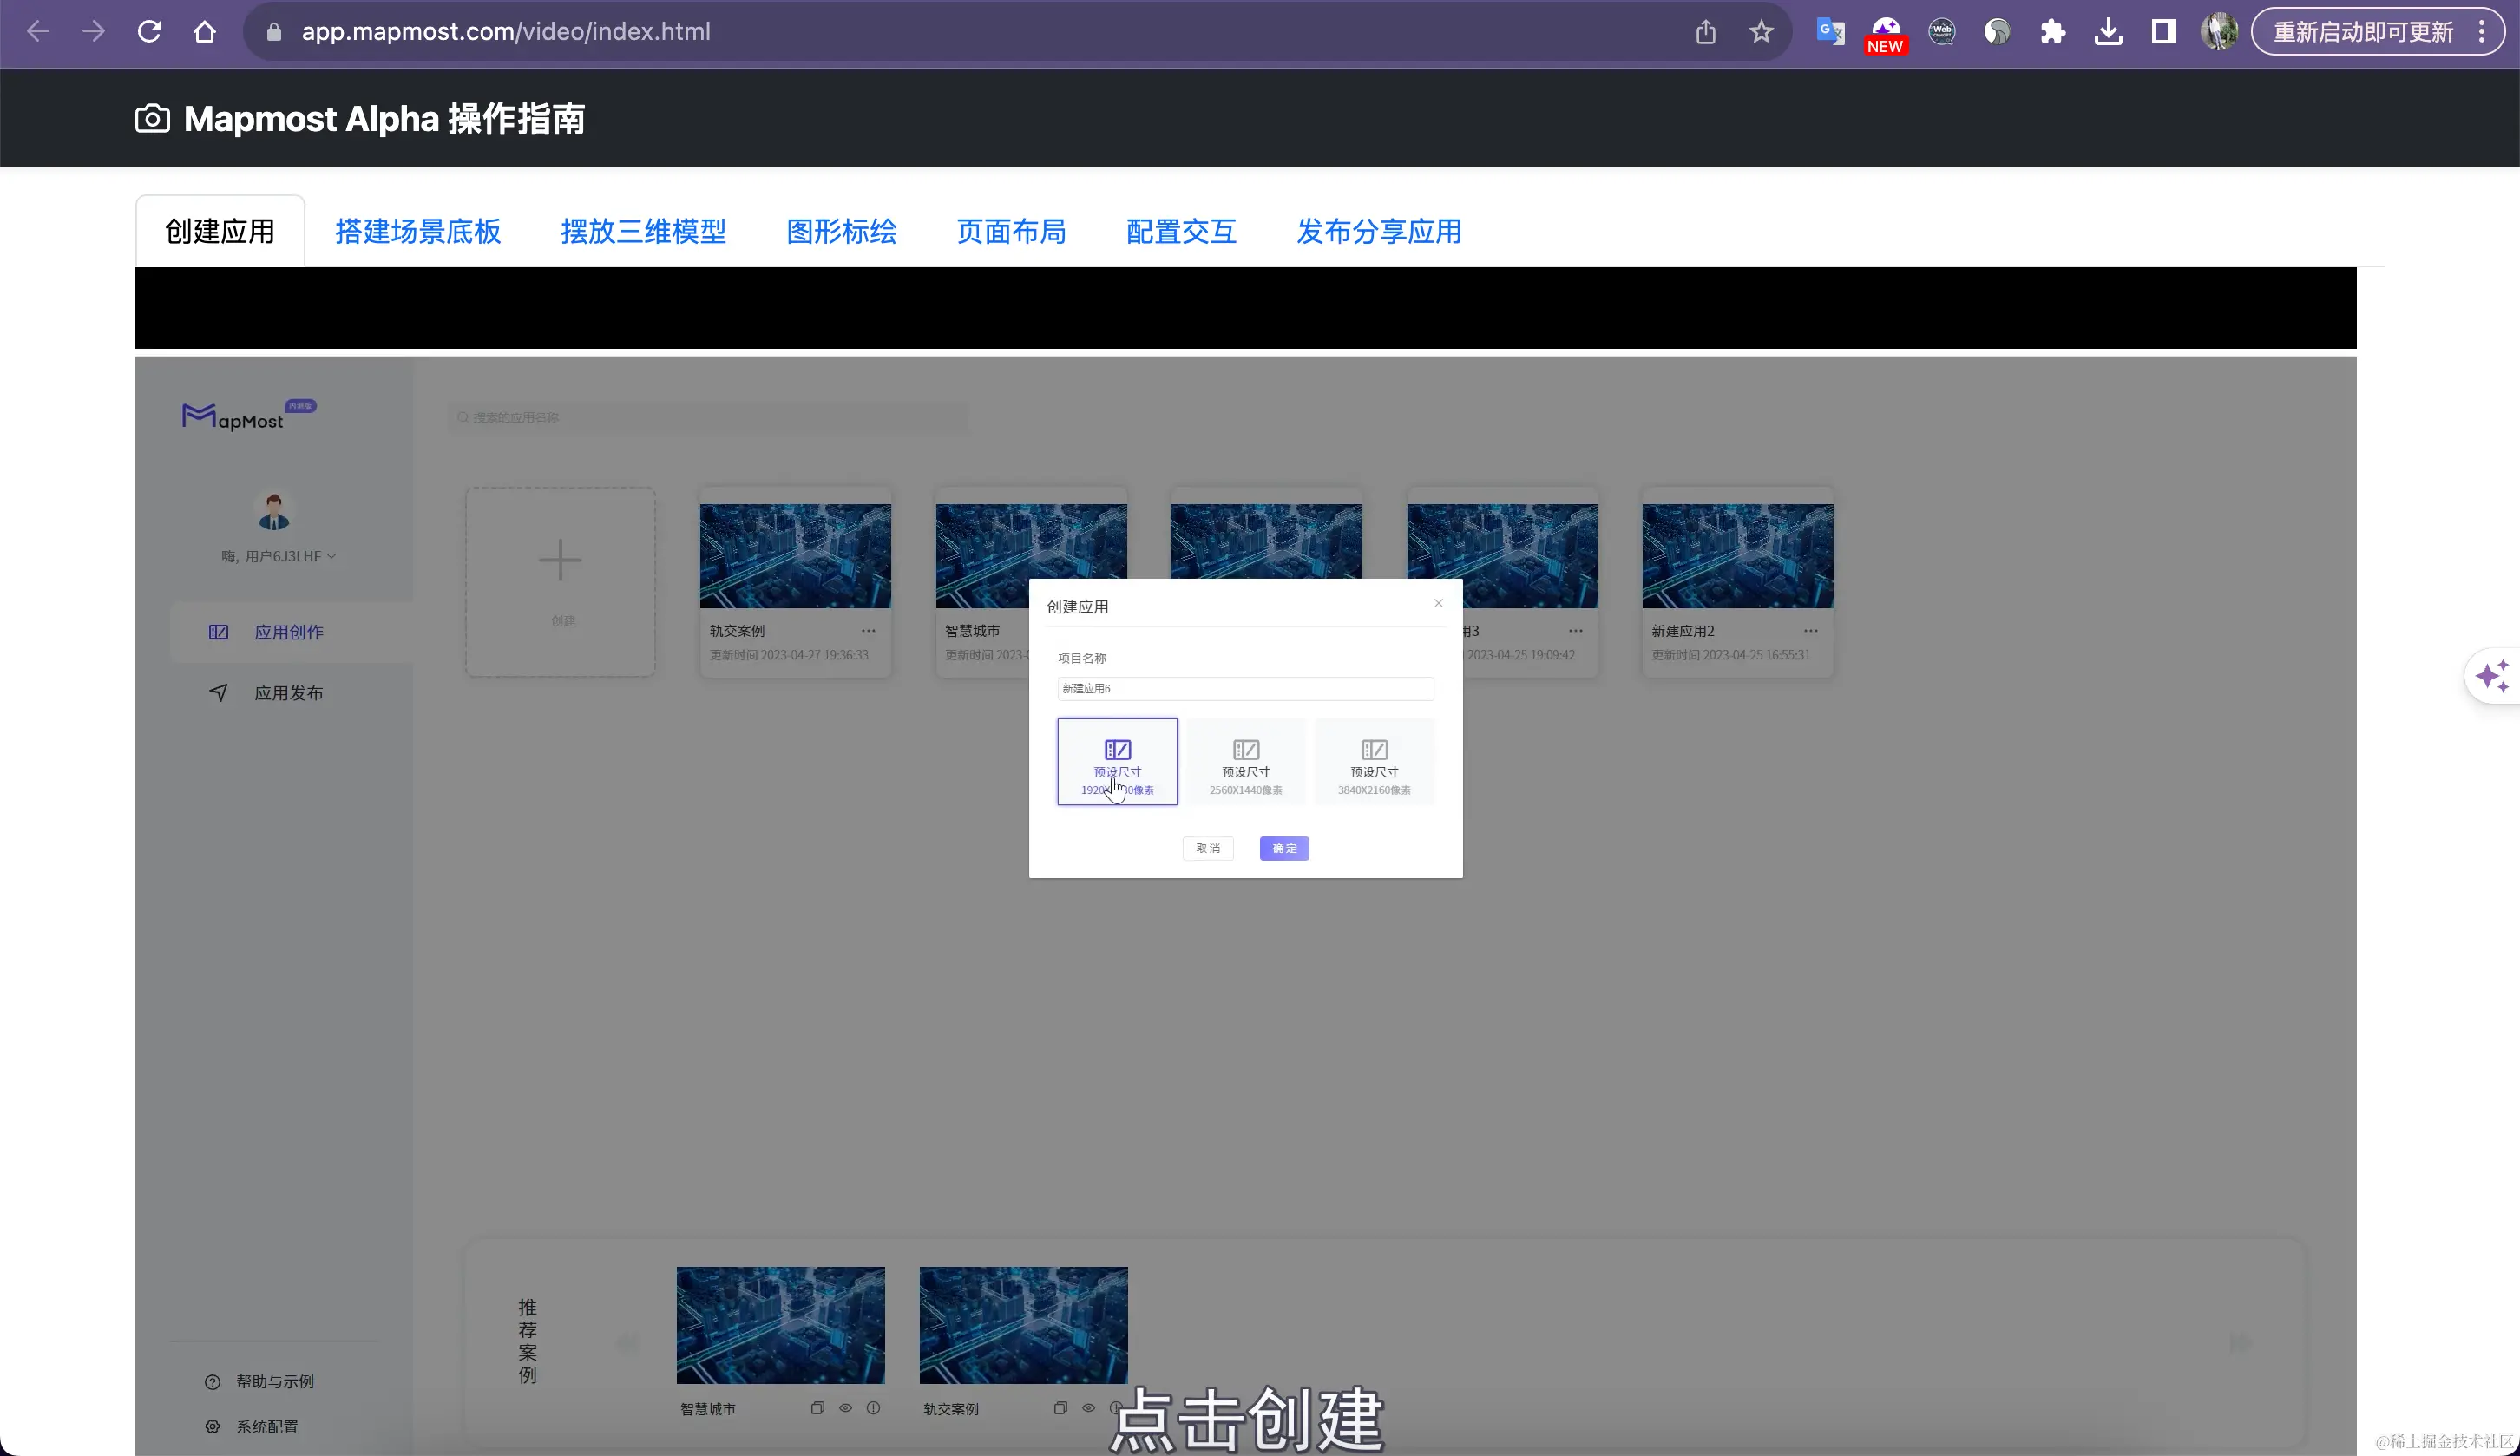
Task: Open the more options menu on the 新建应用2 card
Action: pos(1811,631)
